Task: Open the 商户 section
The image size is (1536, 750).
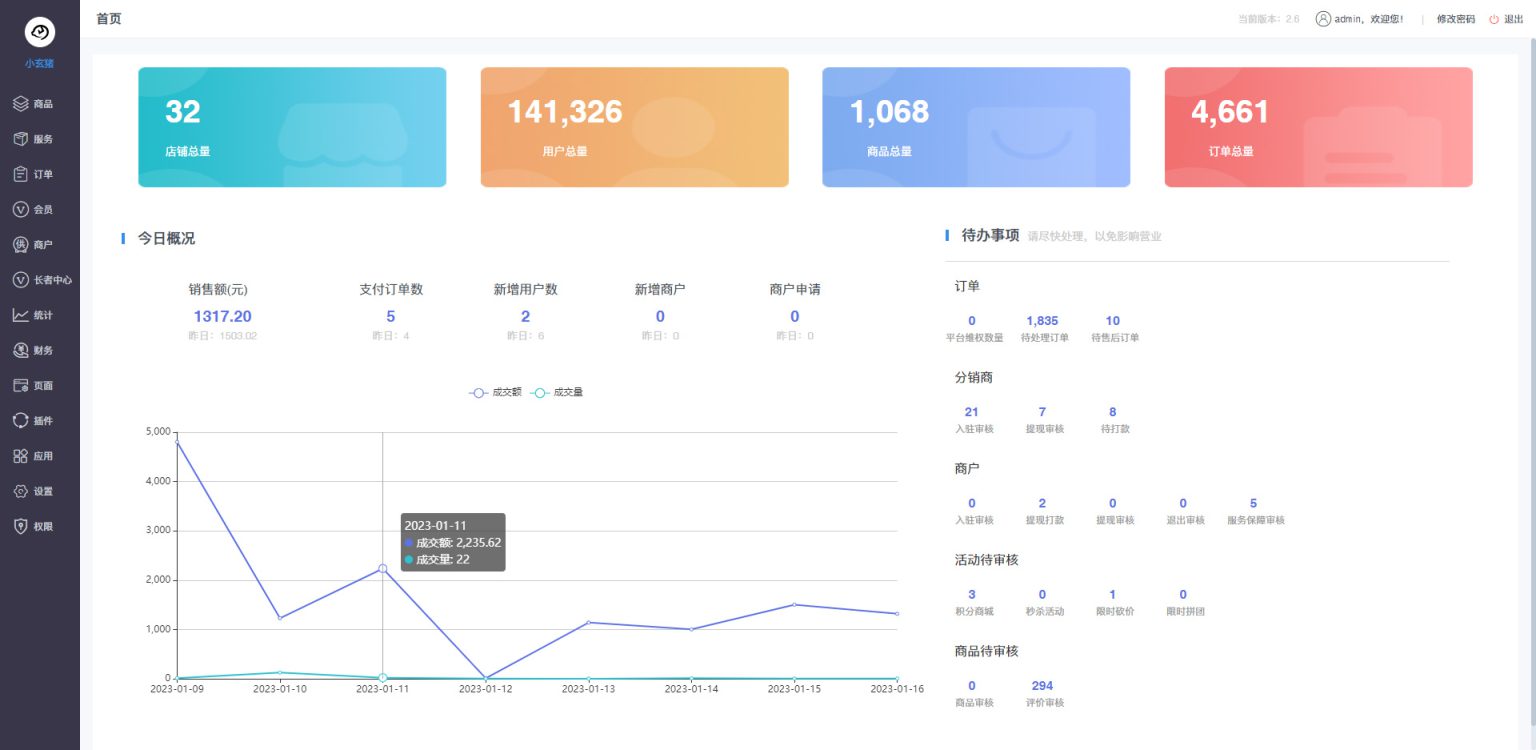Action: pyautogui.click(x=40, y=244)
